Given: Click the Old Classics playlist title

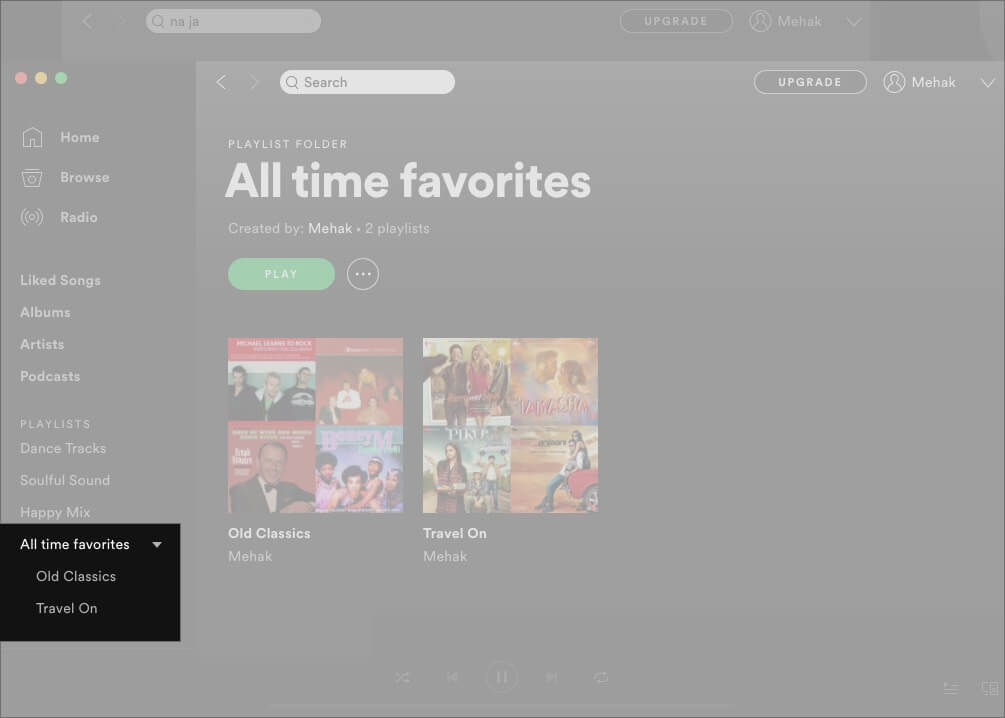Looking at the screenshot, I should (x=269, y=533).
